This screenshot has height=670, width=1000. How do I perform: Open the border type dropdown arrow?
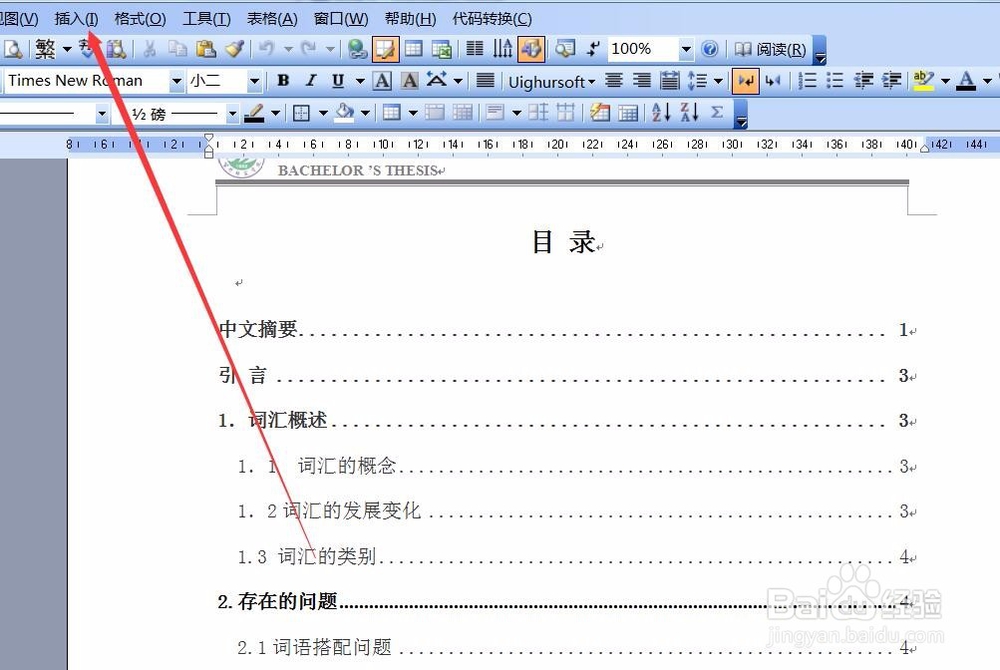coord(323,113)
